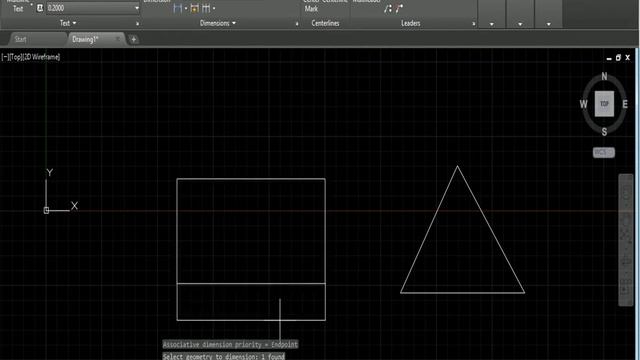Close the drawing viewport window

click(628, 58)
